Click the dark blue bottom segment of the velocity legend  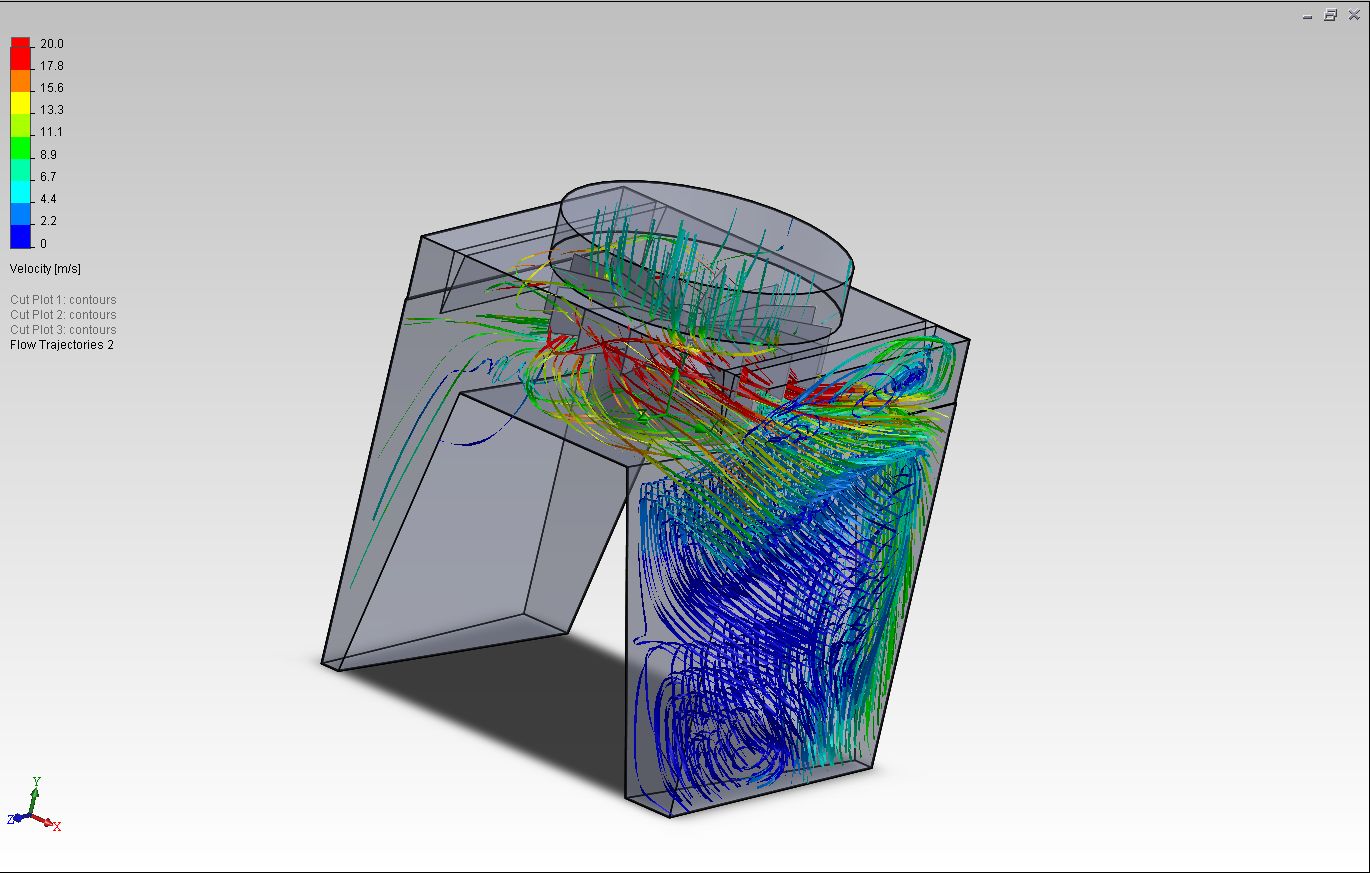20,237
